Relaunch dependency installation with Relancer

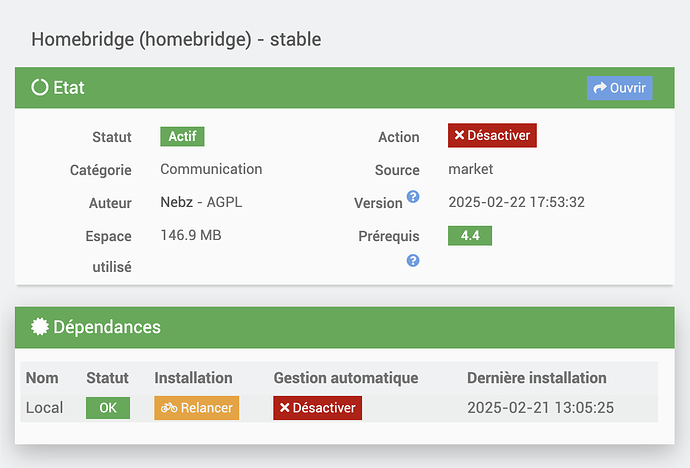196,408
